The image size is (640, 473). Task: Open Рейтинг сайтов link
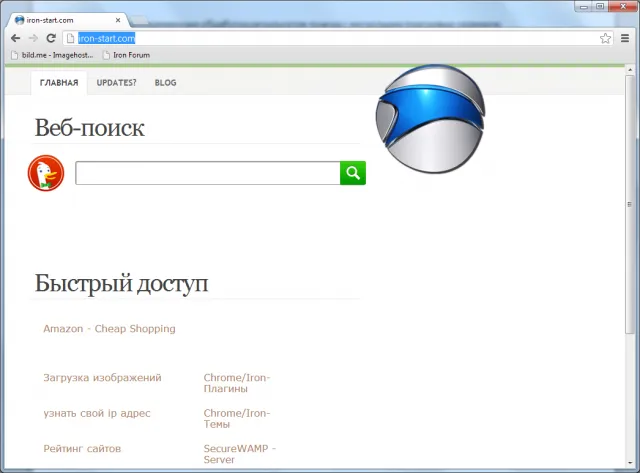[82, 449]
